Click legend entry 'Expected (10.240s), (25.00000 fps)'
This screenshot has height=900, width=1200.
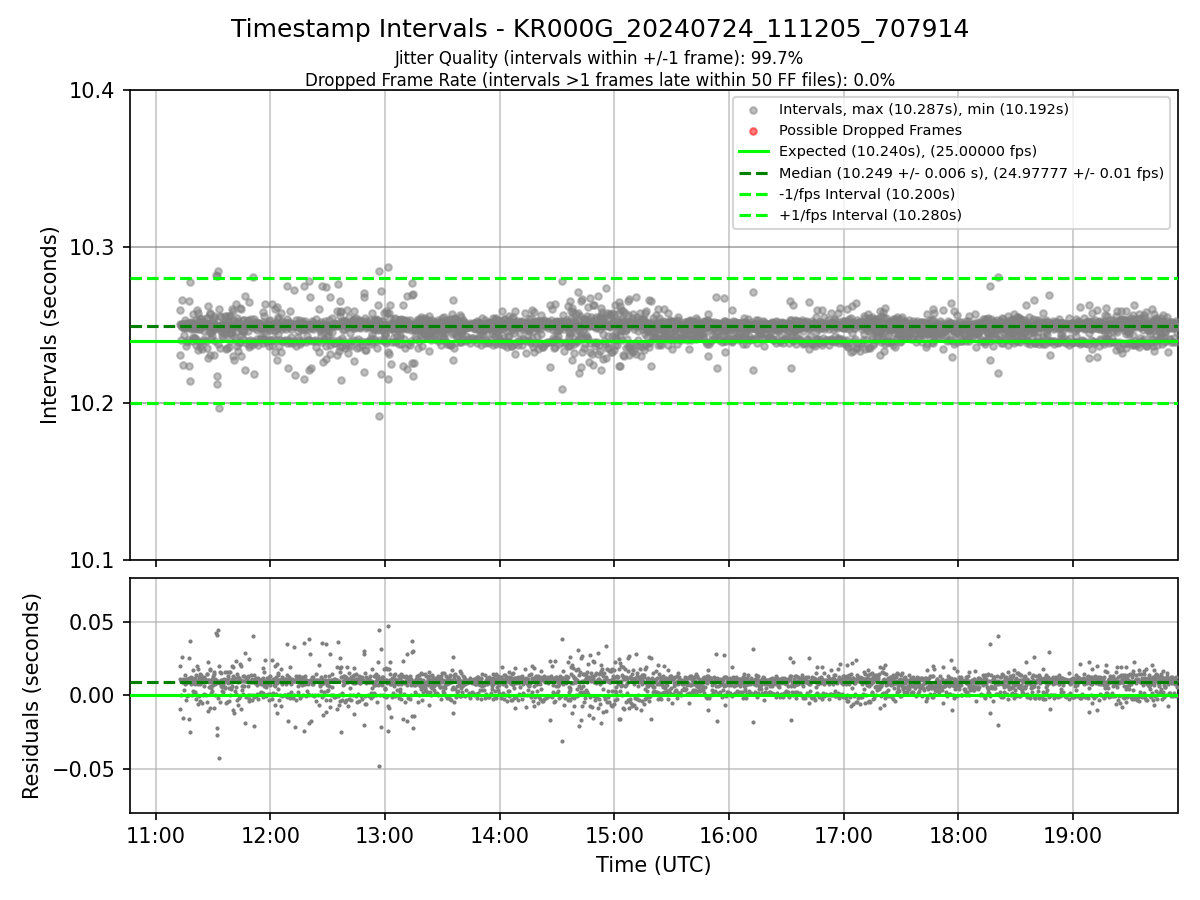point(908,151)
